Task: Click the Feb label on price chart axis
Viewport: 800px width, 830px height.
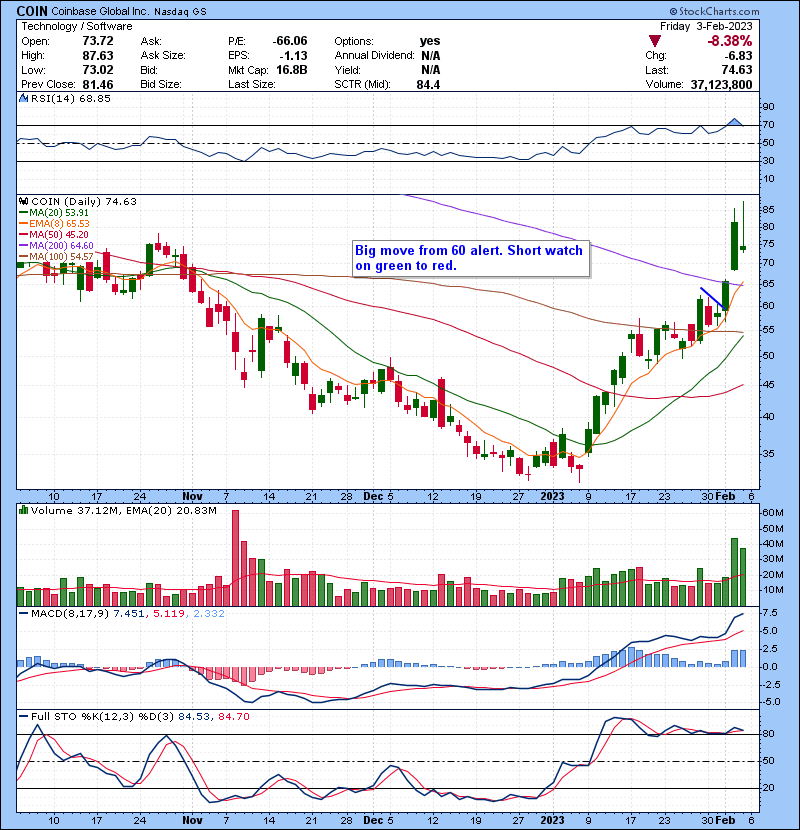Action: coord(725,497)
